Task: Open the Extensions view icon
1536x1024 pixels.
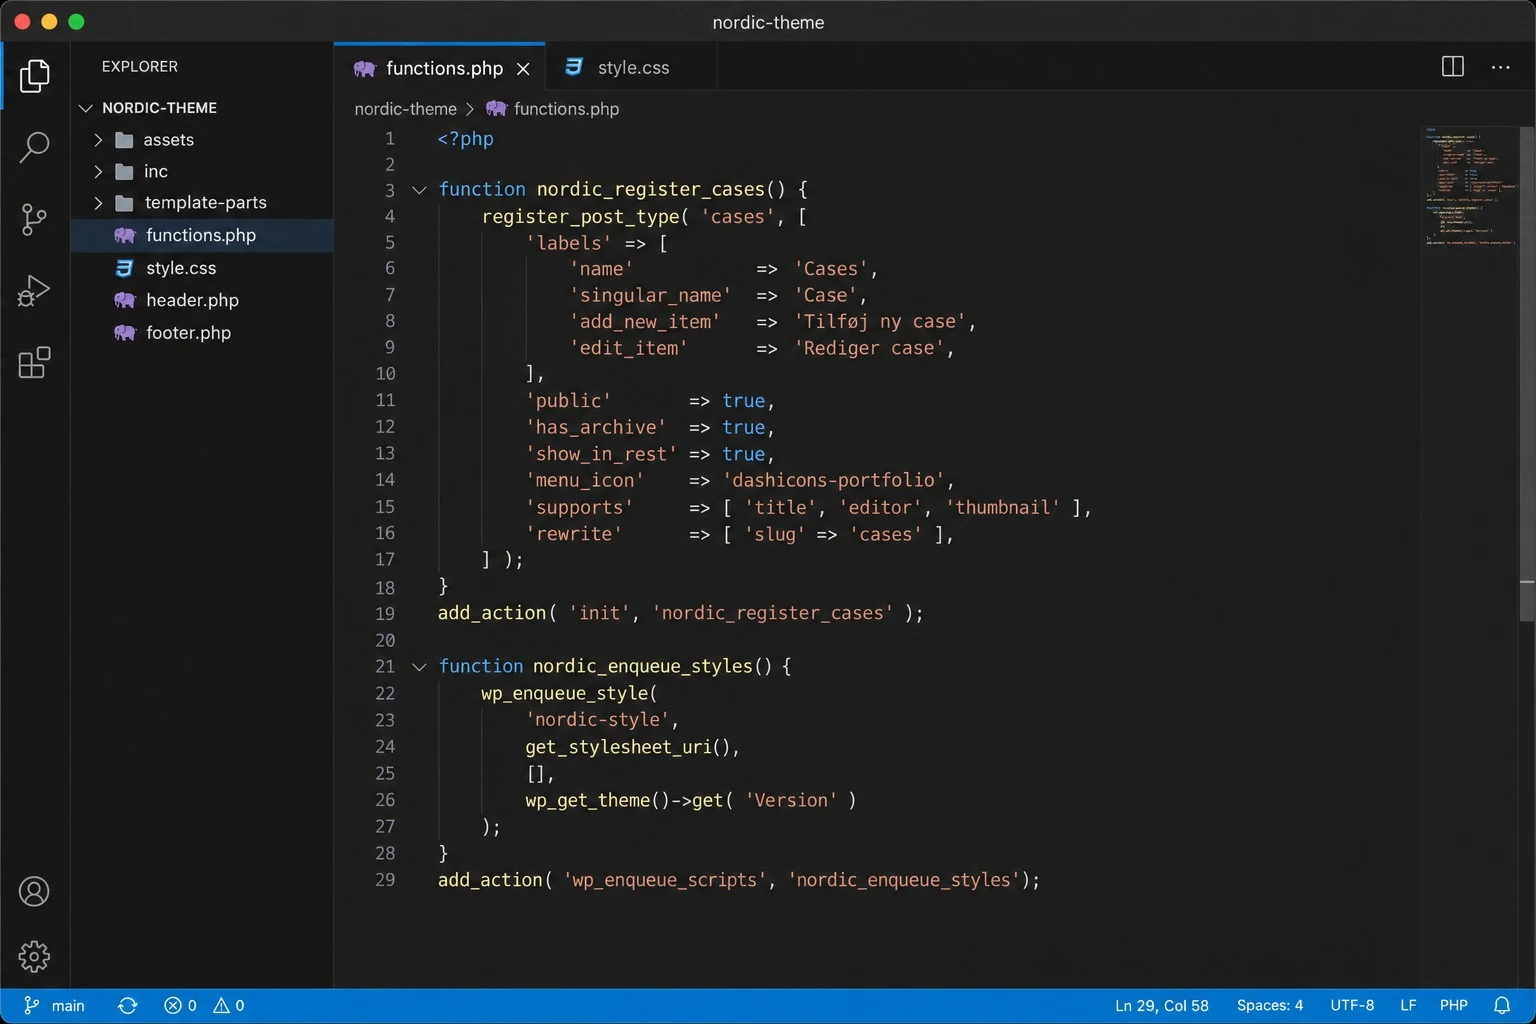Action: coord(34,363)
